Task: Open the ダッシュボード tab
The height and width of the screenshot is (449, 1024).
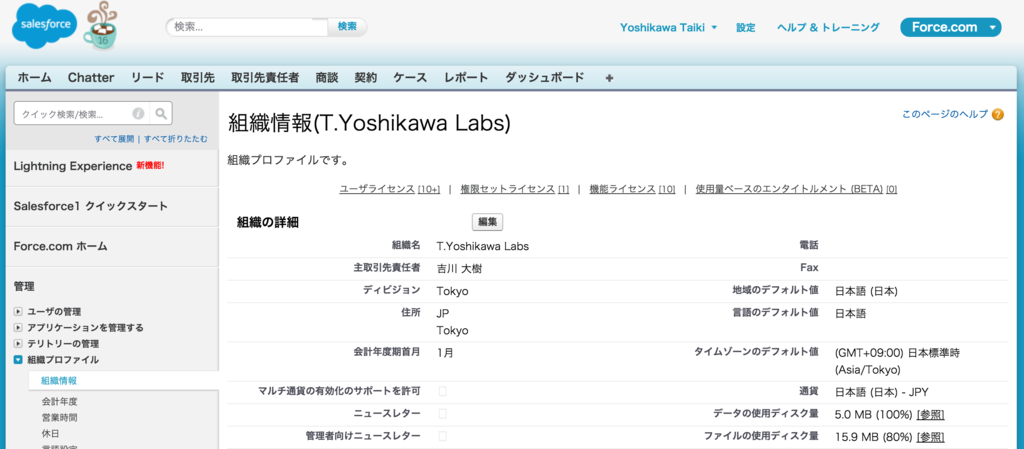Action: (x=545, y=78)
